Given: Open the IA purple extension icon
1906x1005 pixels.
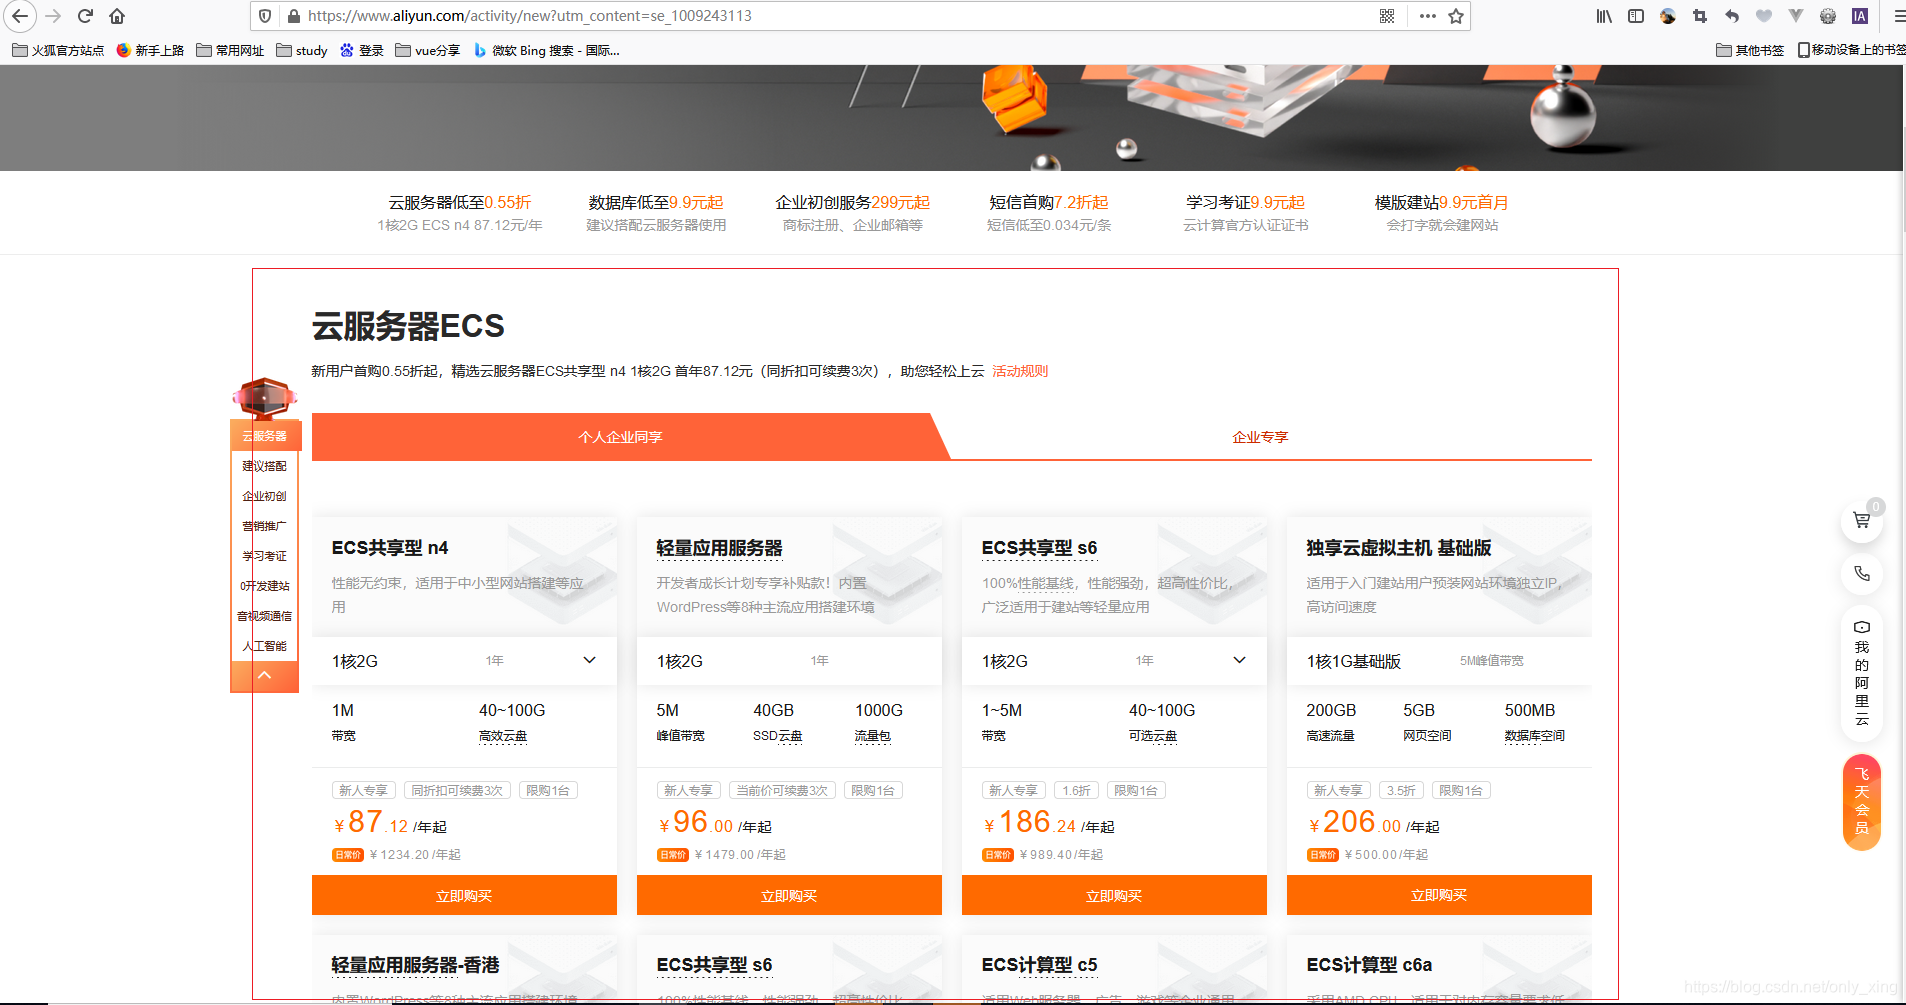Looking at the screenshot, I should (x=1860, y=16).
